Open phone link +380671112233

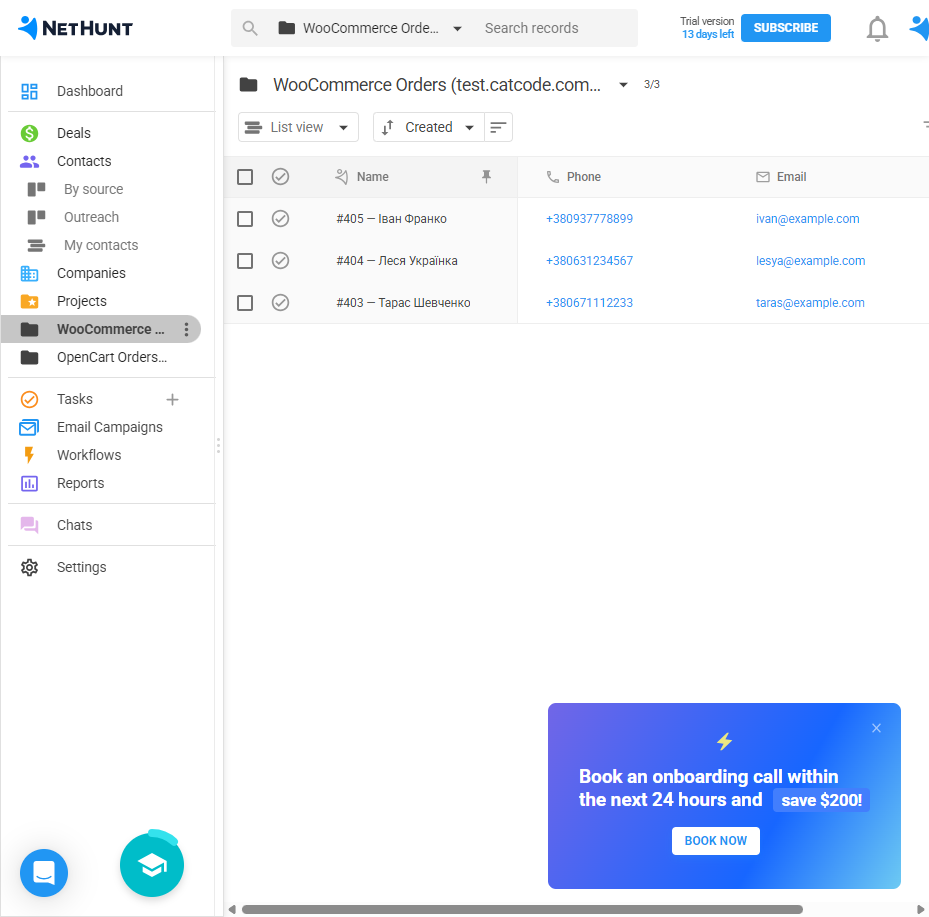(x=589, y=303)
